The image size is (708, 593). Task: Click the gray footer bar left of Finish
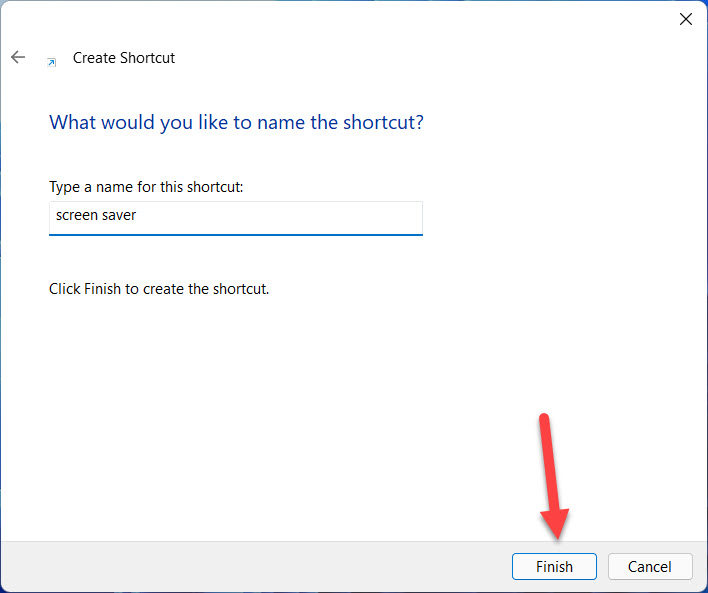250,566
